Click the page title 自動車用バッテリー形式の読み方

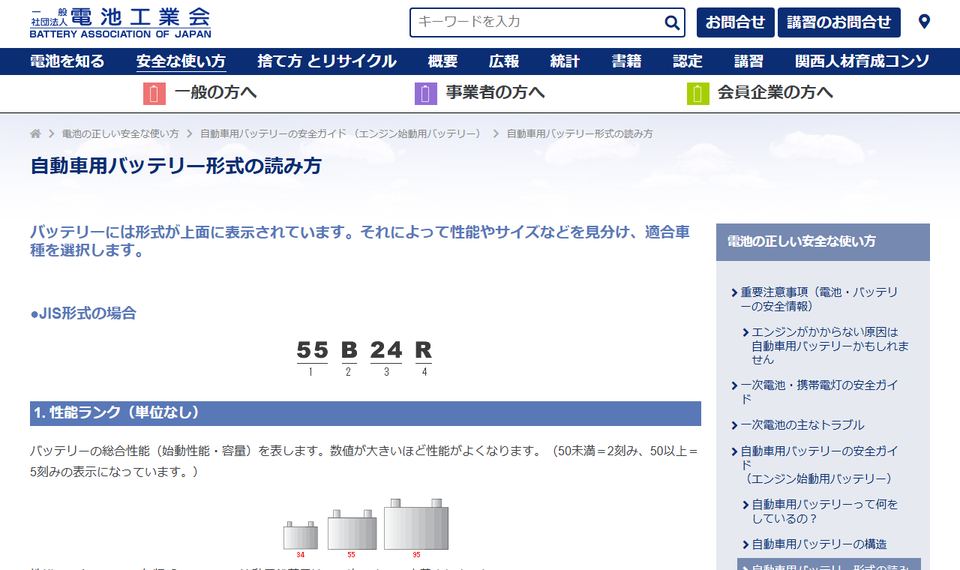pyautogui.click(x=176, y=166)
